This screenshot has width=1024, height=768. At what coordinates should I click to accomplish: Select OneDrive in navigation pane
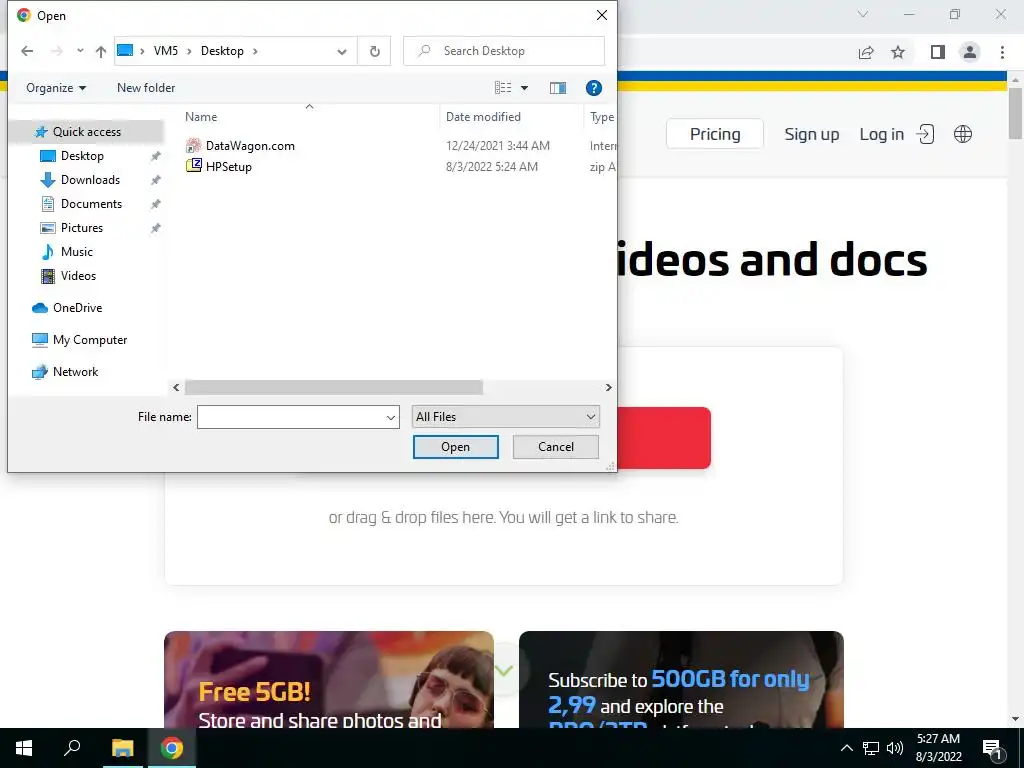pos(77,308)
